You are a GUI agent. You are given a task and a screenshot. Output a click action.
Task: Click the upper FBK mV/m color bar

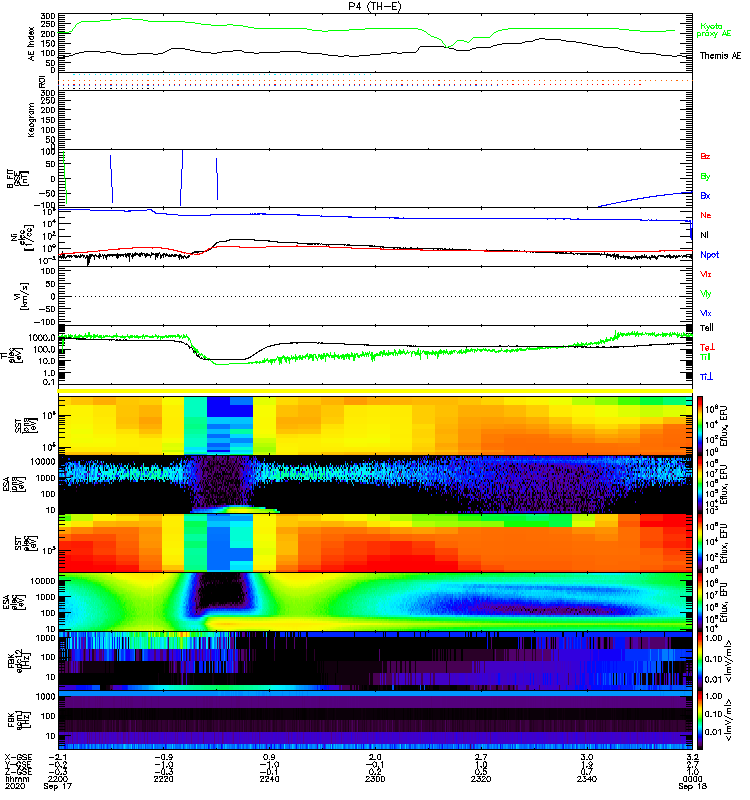pyautogui.click(x=700, y=661)
